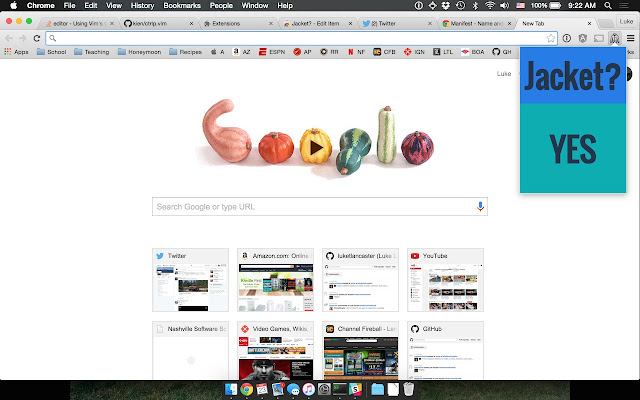Open the AZ Amazon bookmark
Screen dimensions: 640x400
click(x=241, y=52)
